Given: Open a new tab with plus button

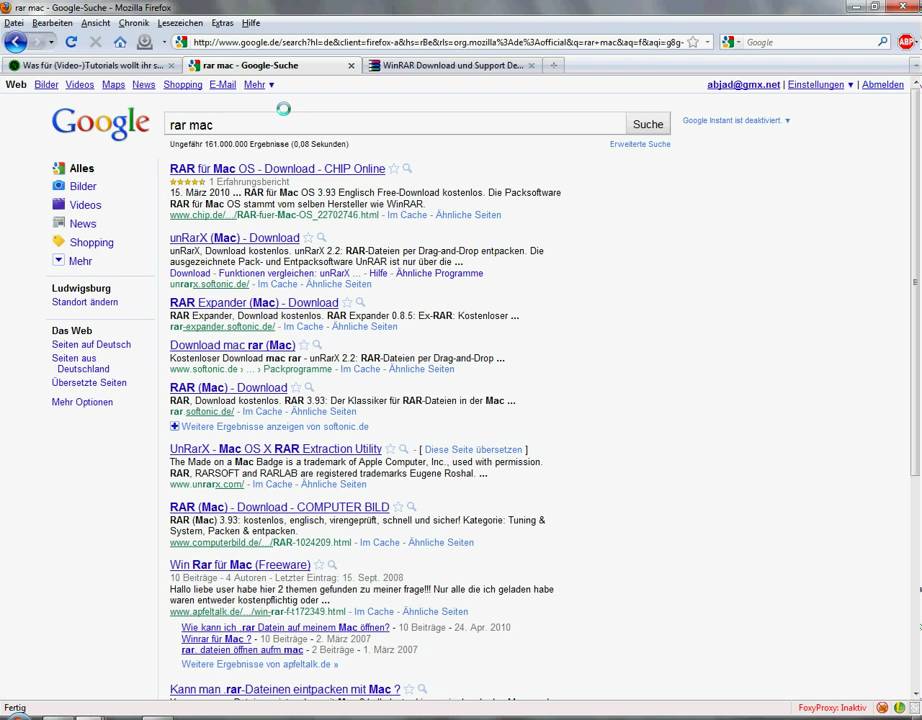Looking at the screenshot, I should (x=553, y=65).
